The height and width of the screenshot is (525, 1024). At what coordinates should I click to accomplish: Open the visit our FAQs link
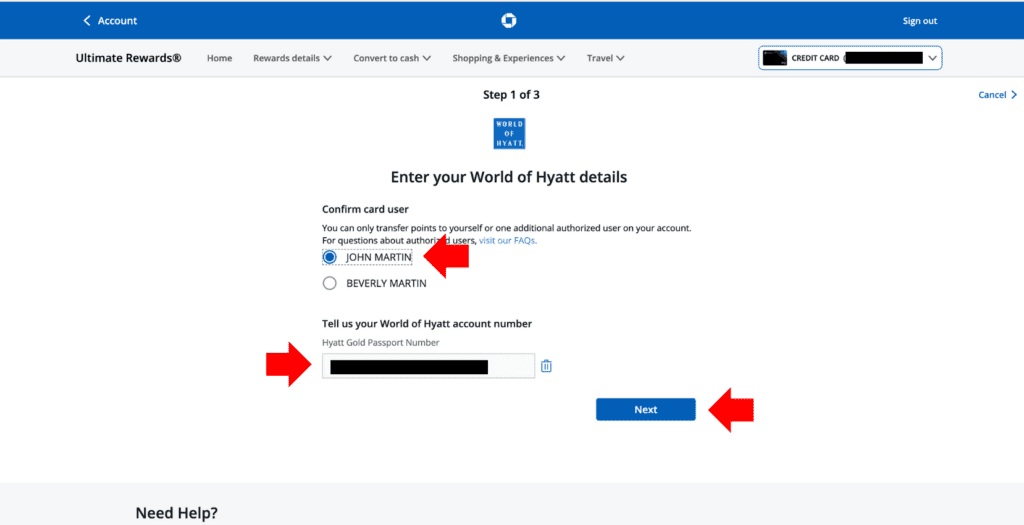[x=508, y=240]
